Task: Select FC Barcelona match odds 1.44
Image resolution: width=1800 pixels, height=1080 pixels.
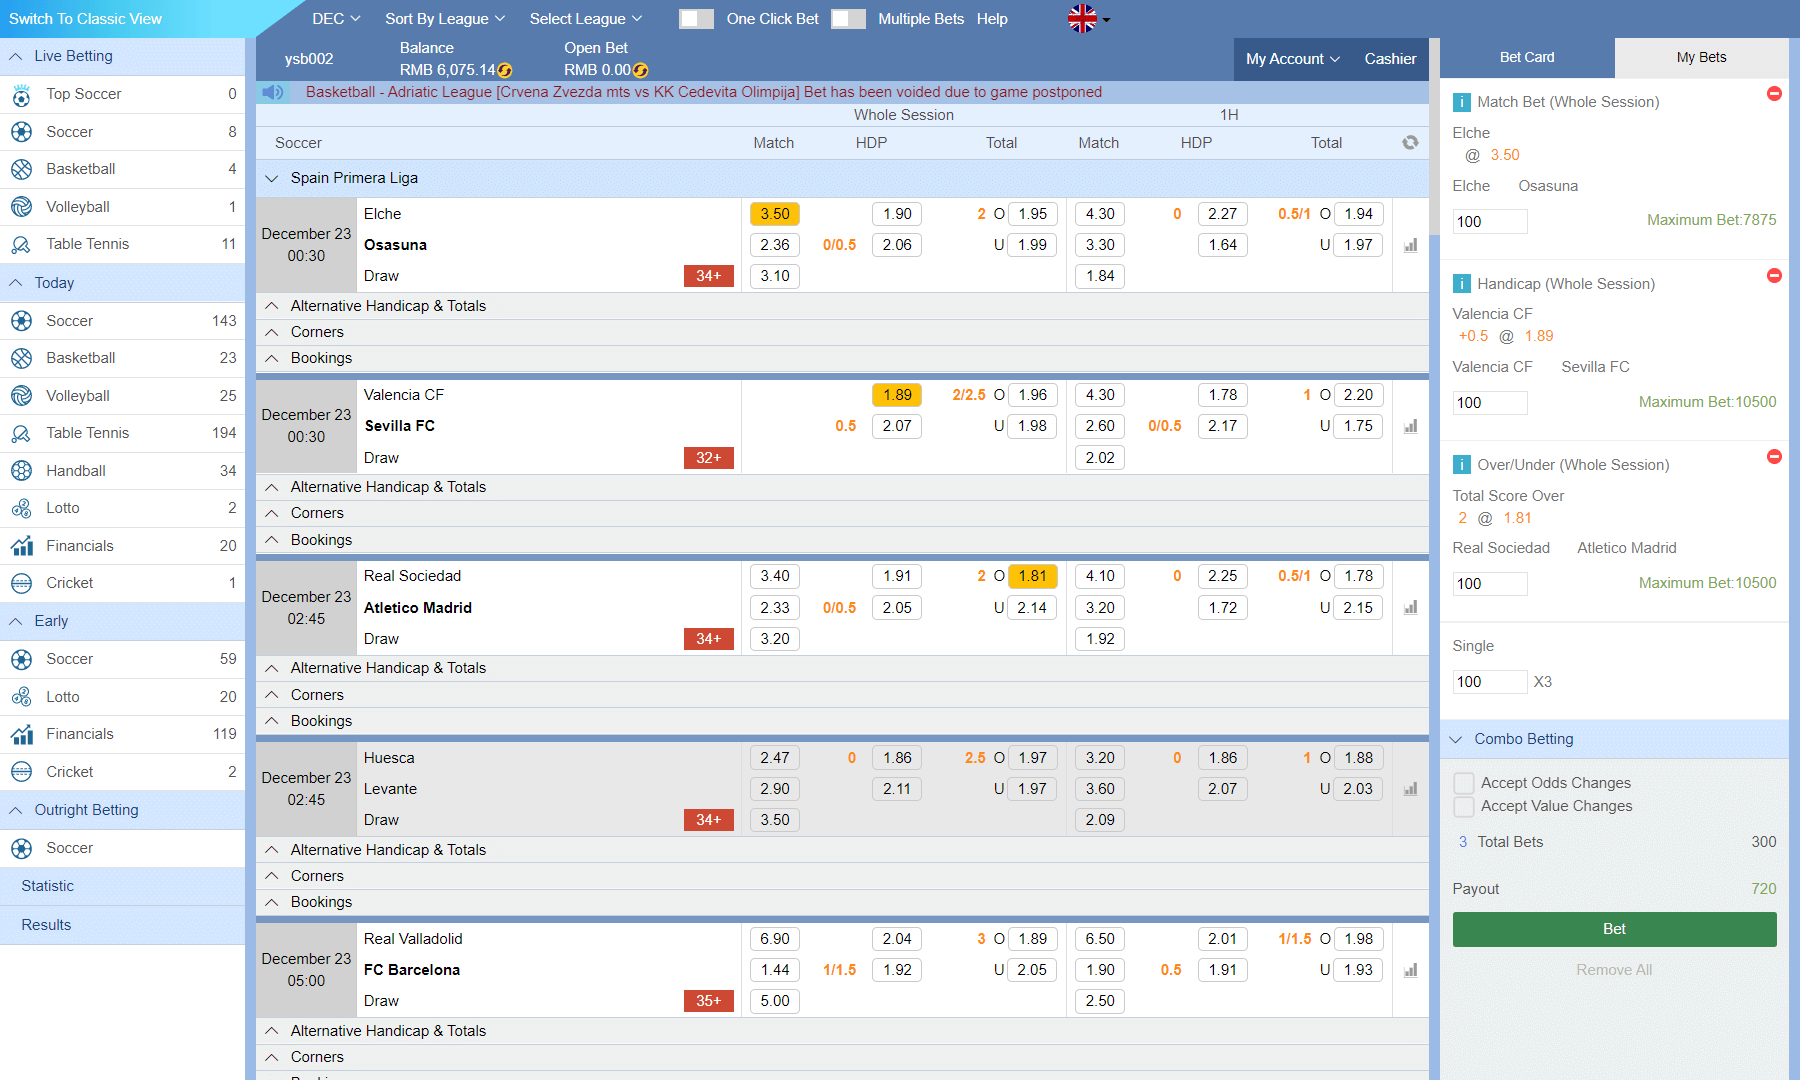Action: (x=775, y=970)
